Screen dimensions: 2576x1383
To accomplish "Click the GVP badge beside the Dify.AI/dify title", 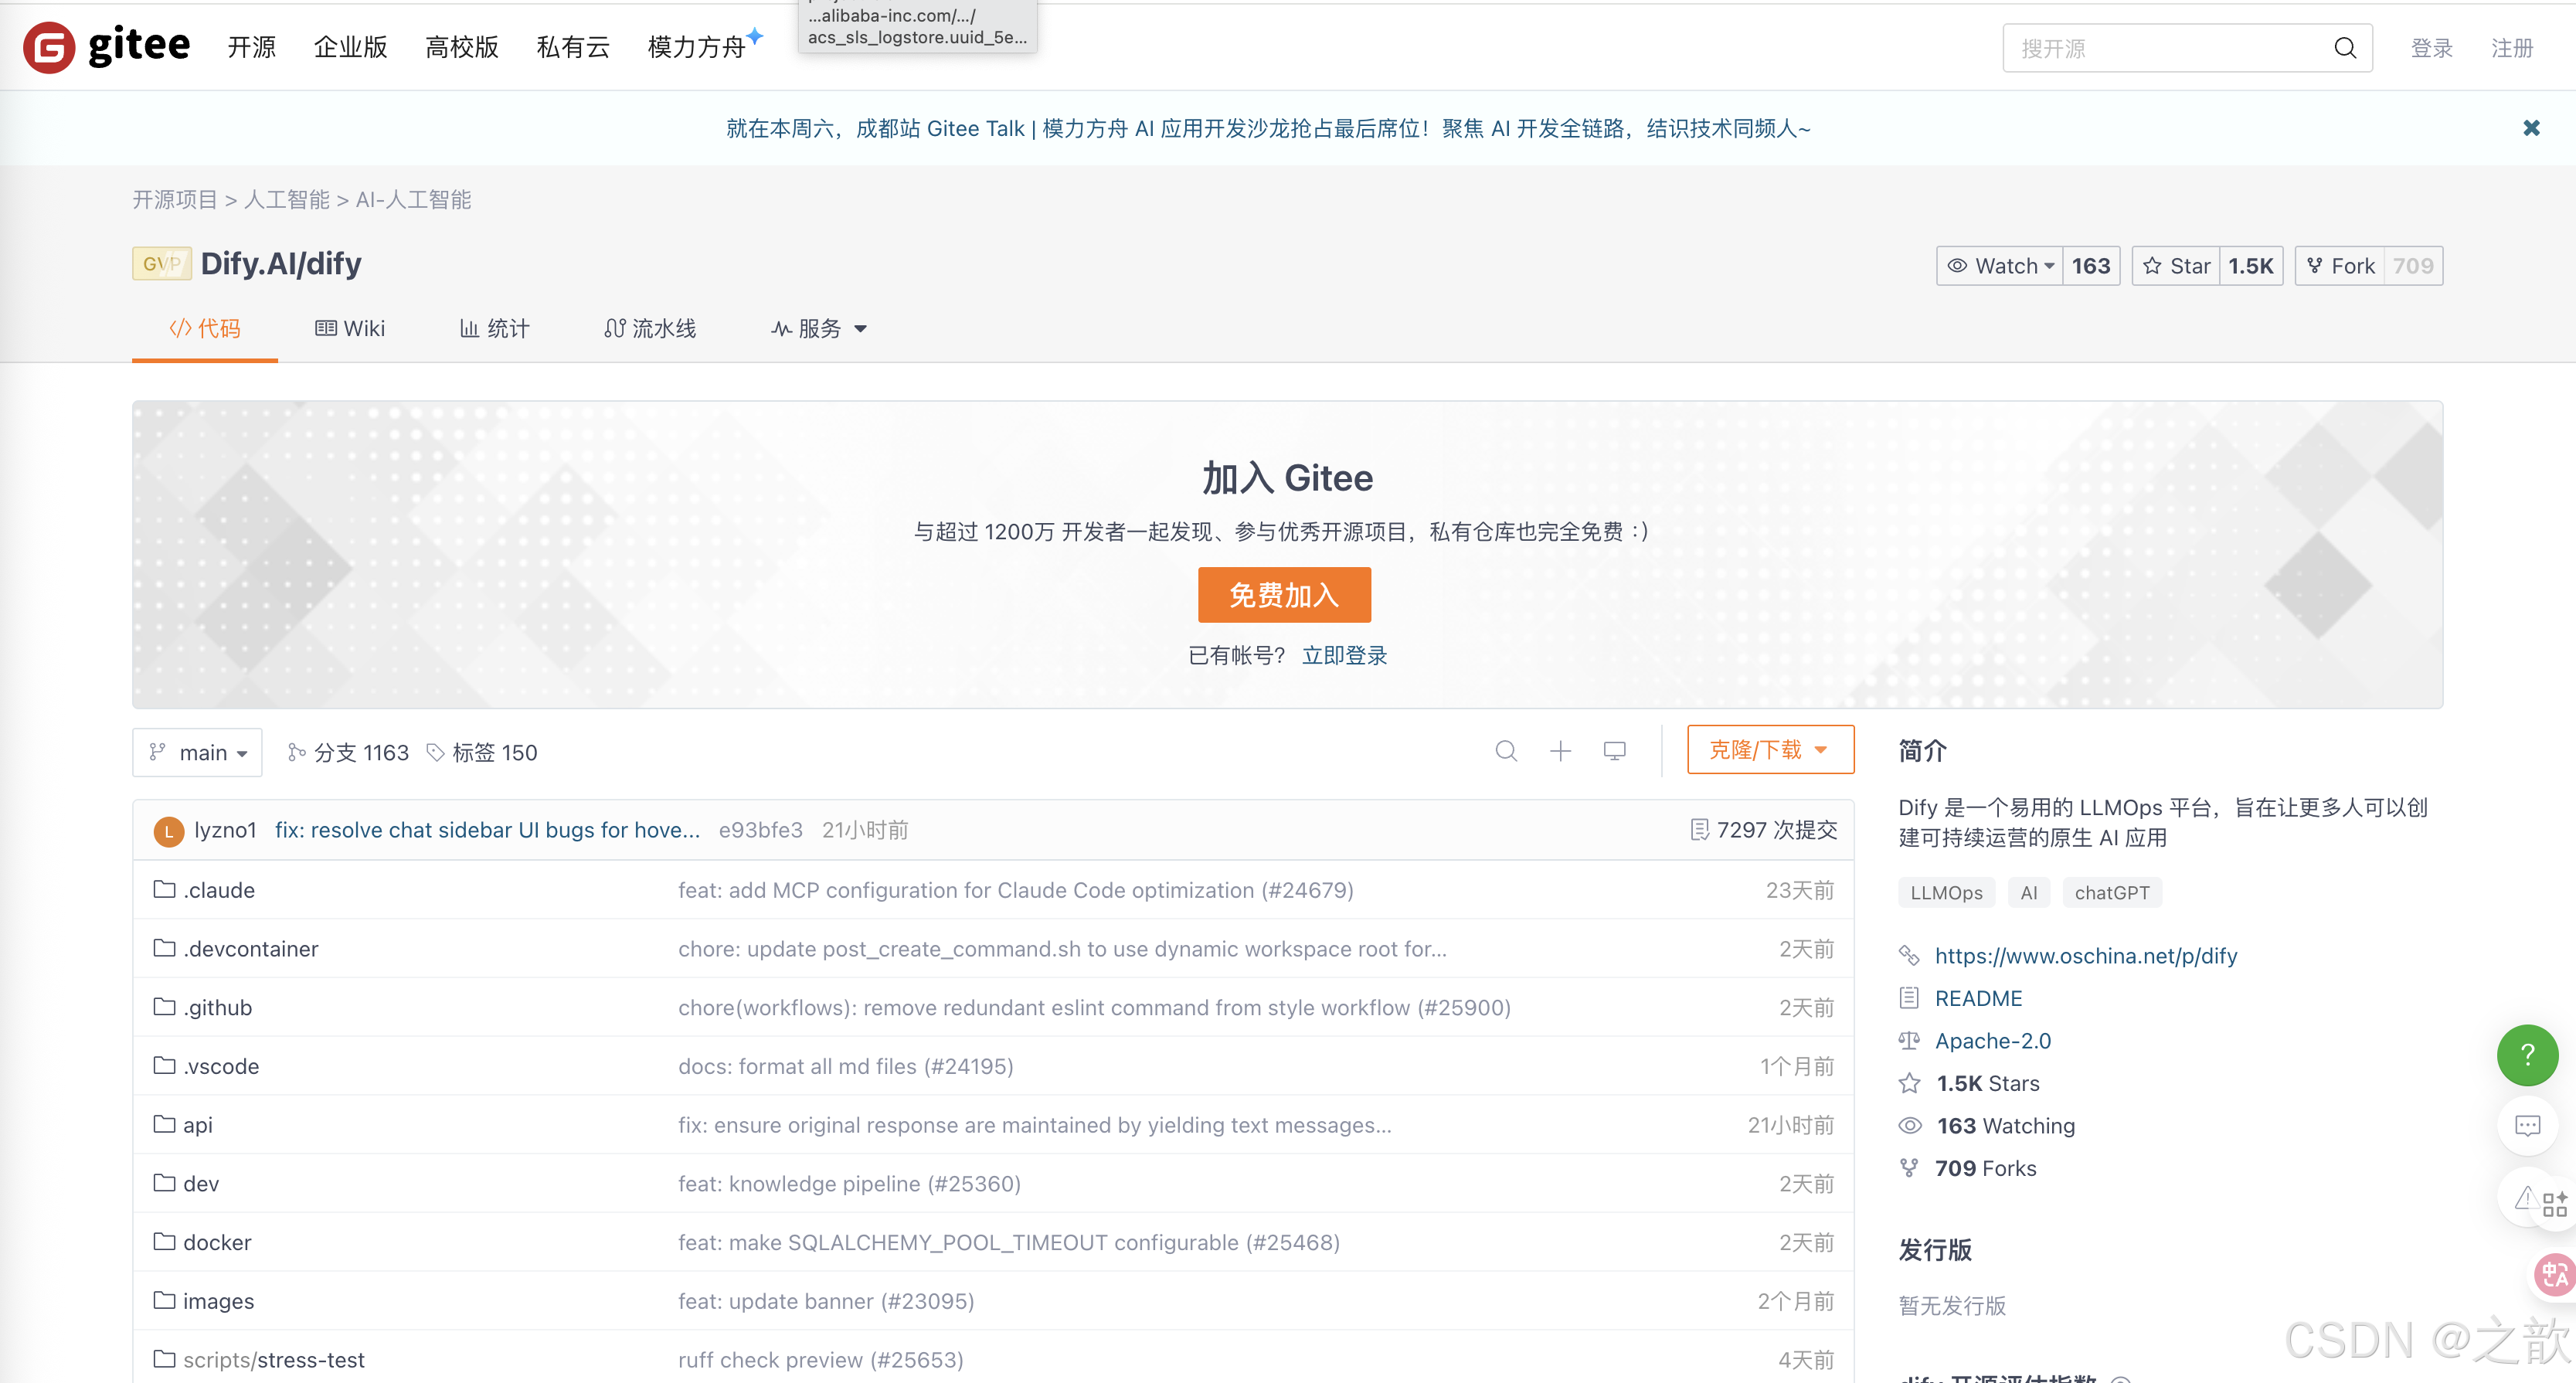I will (161, 264).
